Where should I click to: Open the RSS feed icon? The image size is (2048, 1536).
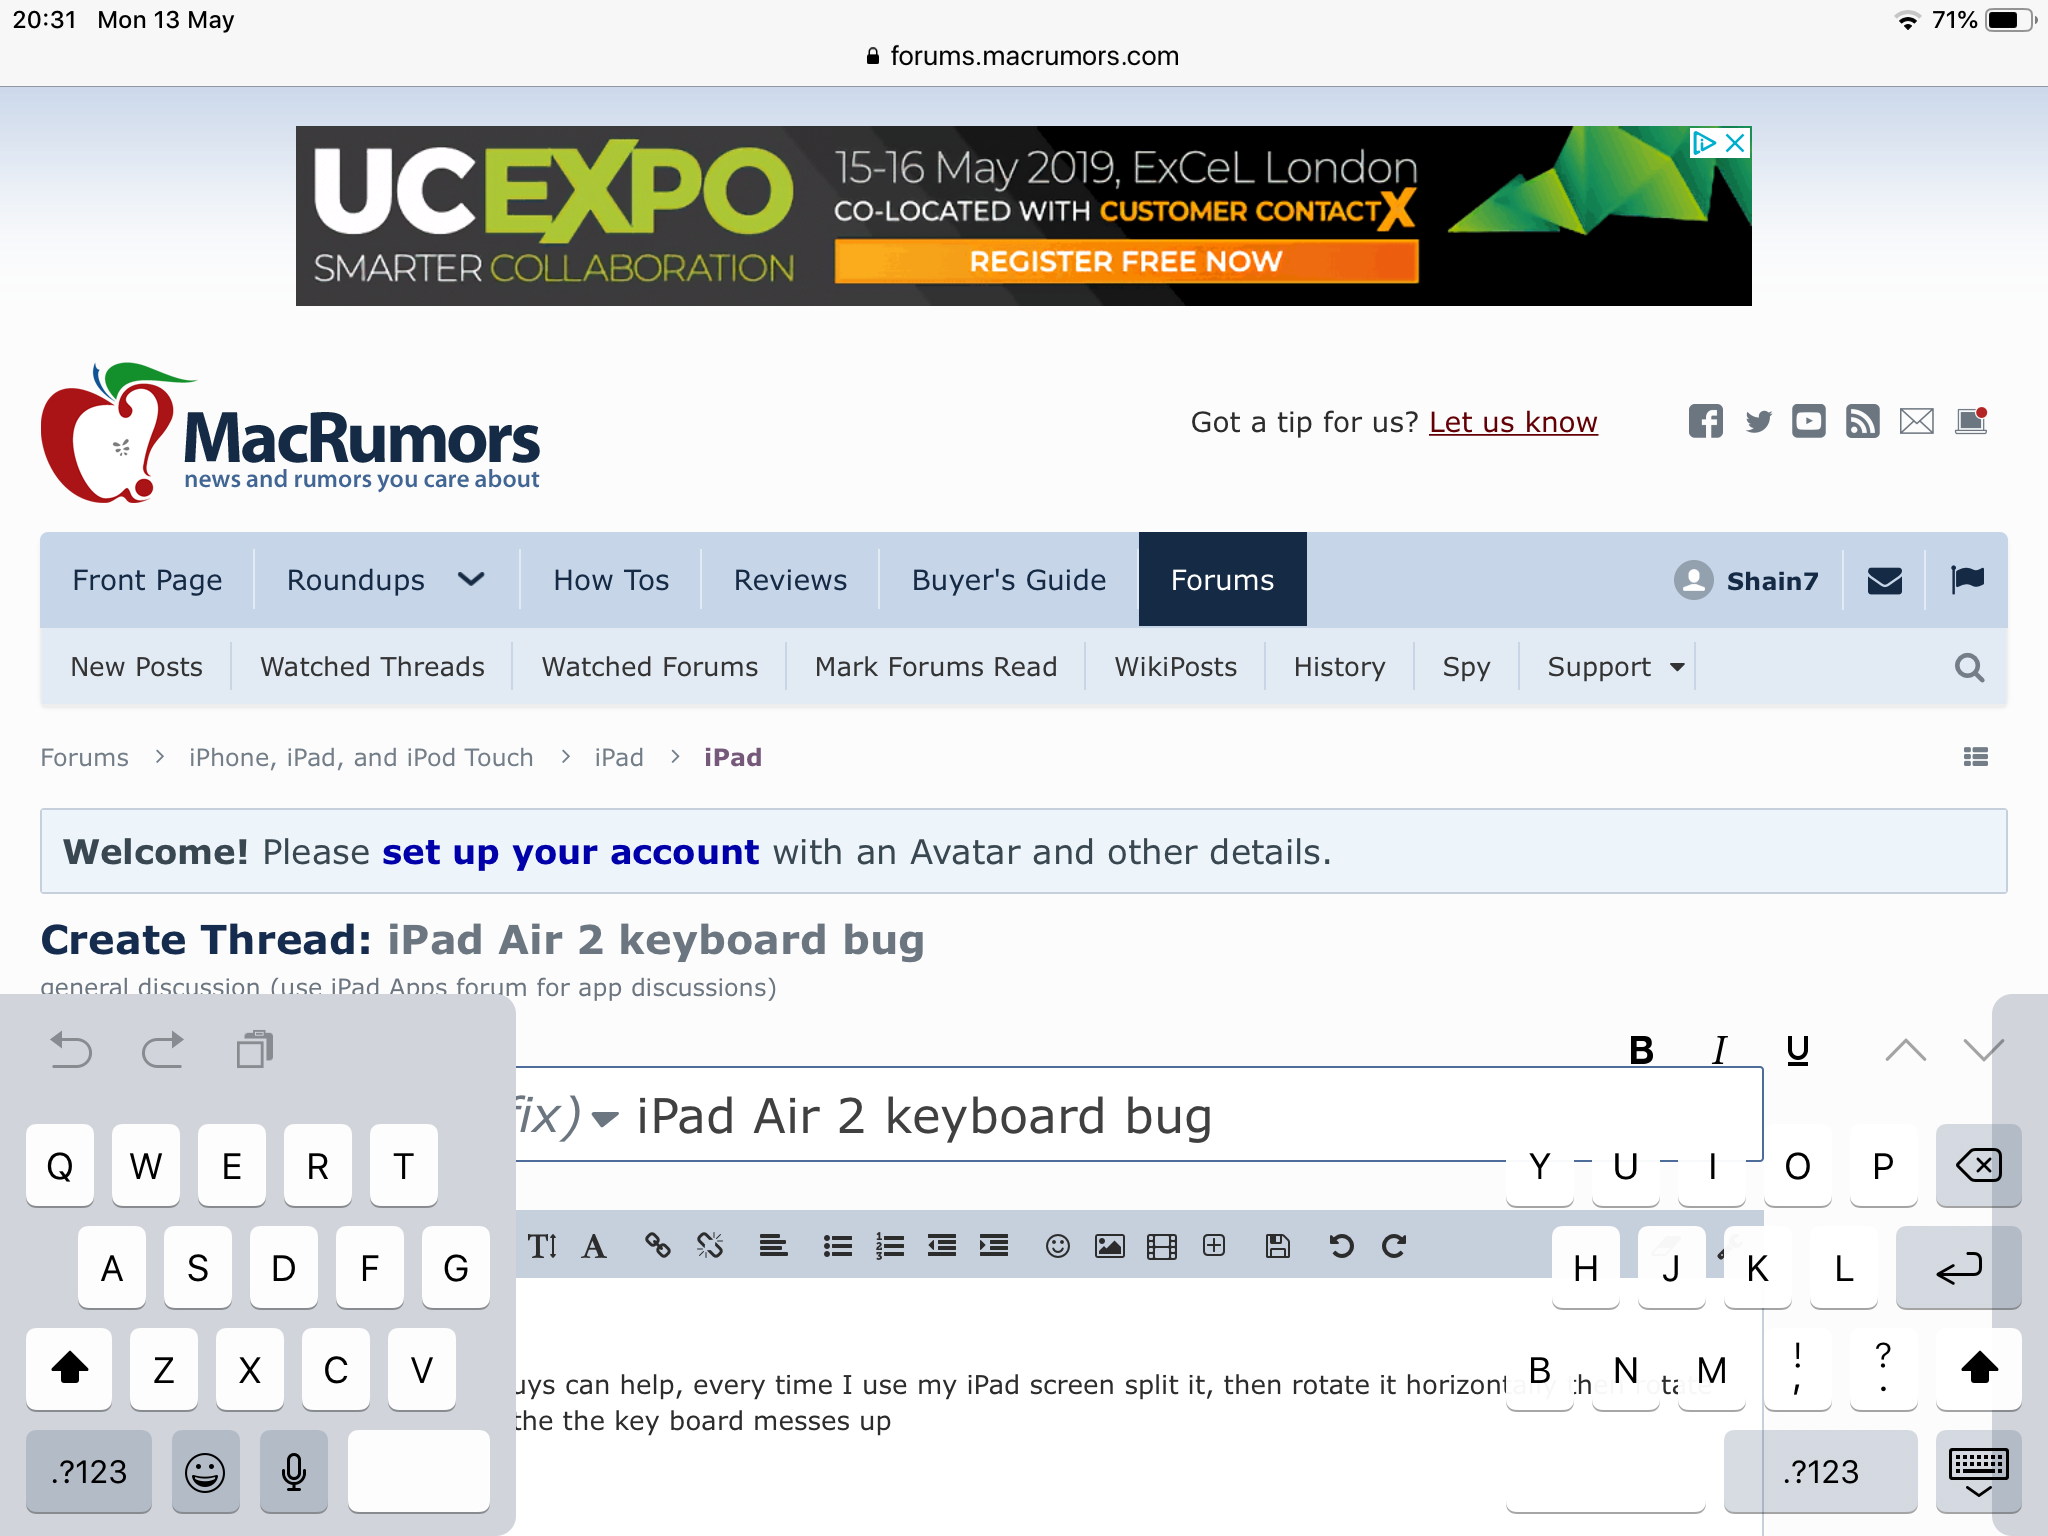click(x=1862, y=421)
